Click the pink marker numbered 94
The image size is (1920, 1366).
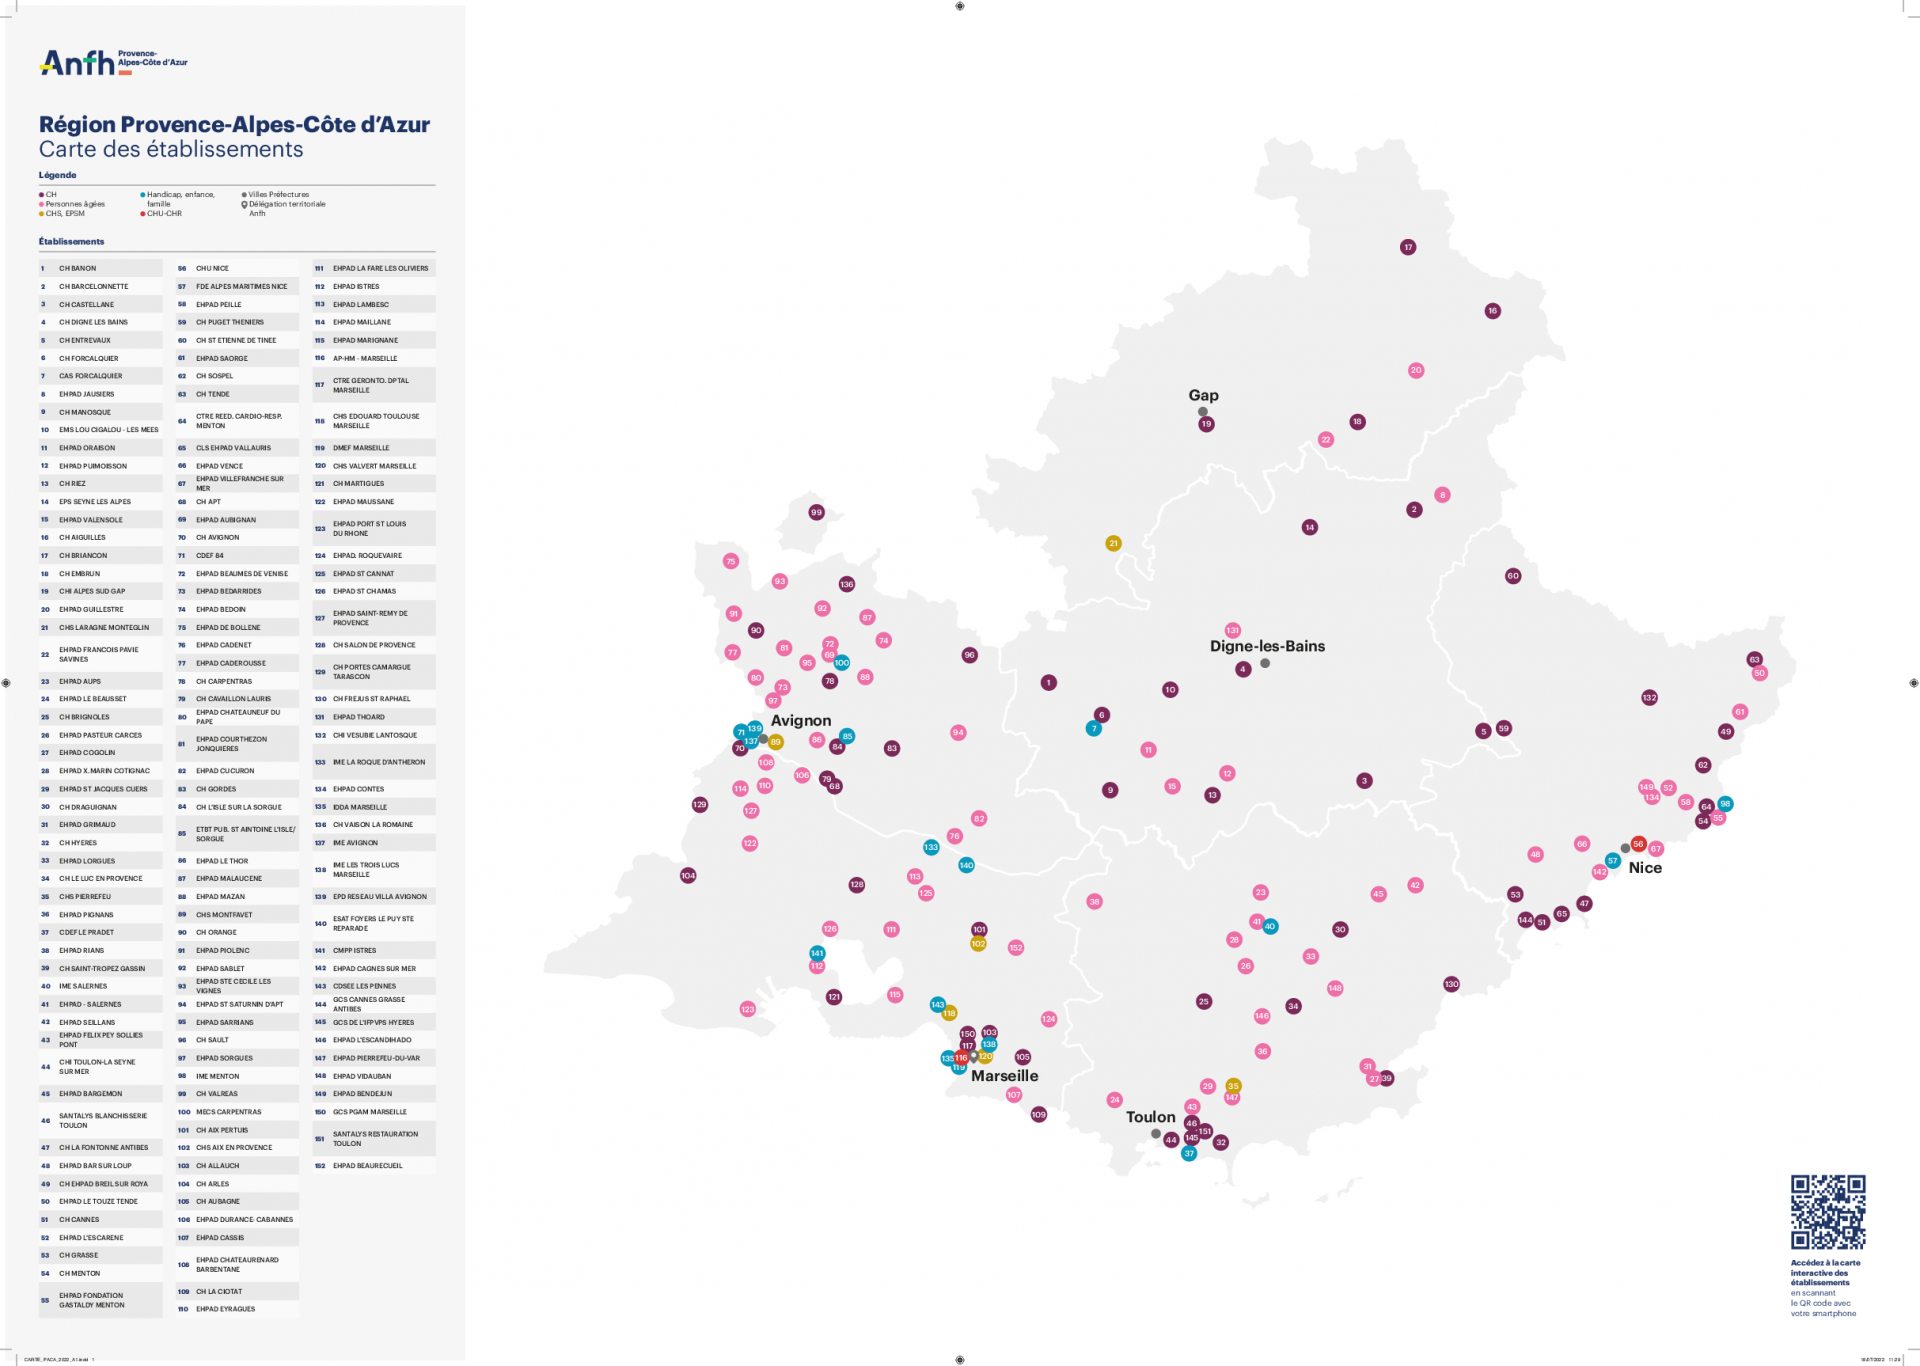pos(958,732)
